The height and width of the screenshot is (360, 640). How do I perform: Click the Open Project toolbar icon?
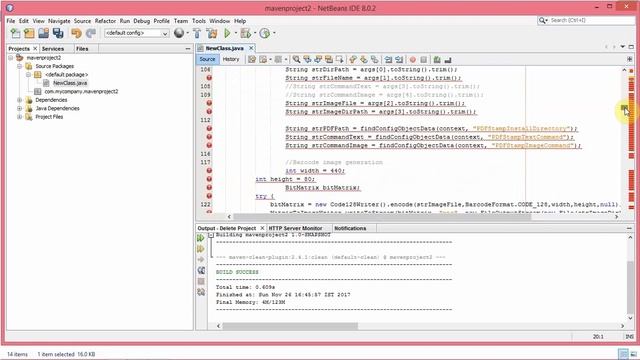[x=44, y=33]
